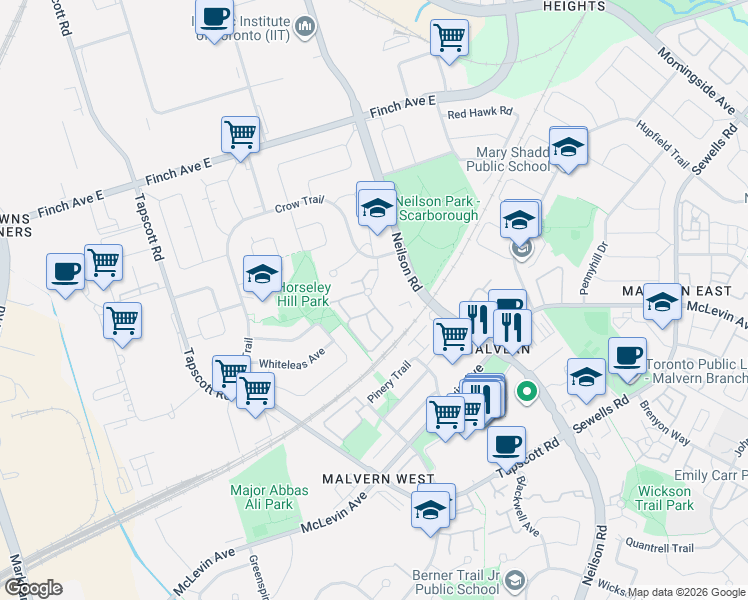The height and width of the screenshot is (600, 748).
Task: Select the cafe marker near Finch Ave E west edge
Action: pos(65,272)
